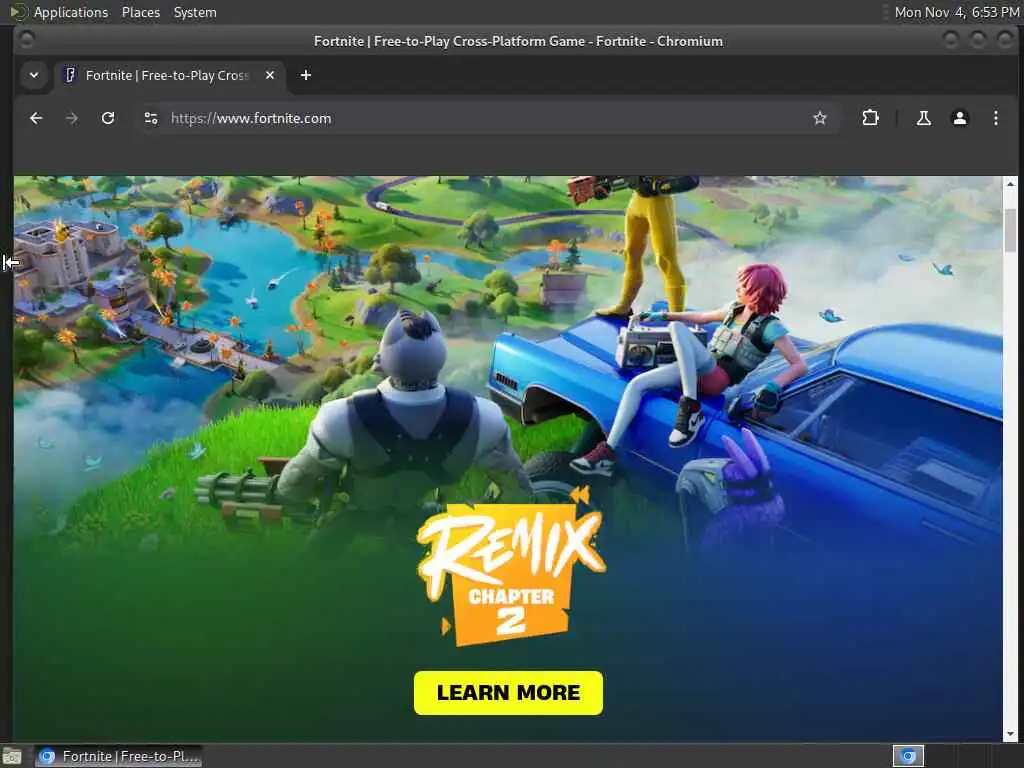Close the Fortnite tab
The width and height of the screenshot is (1024, 768).
pos(270,75)
